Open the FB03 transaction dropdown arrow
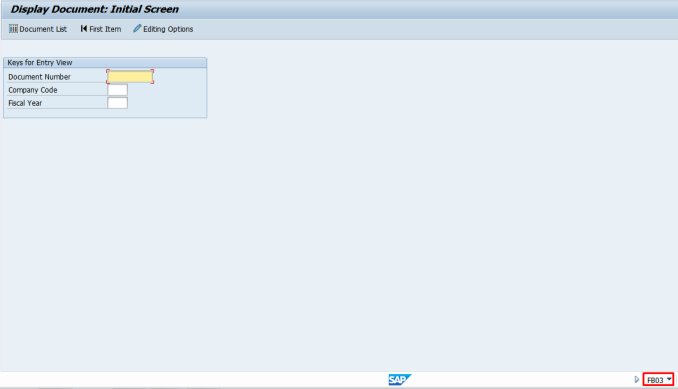Screen dimensions: 678x389 point(669,379)
